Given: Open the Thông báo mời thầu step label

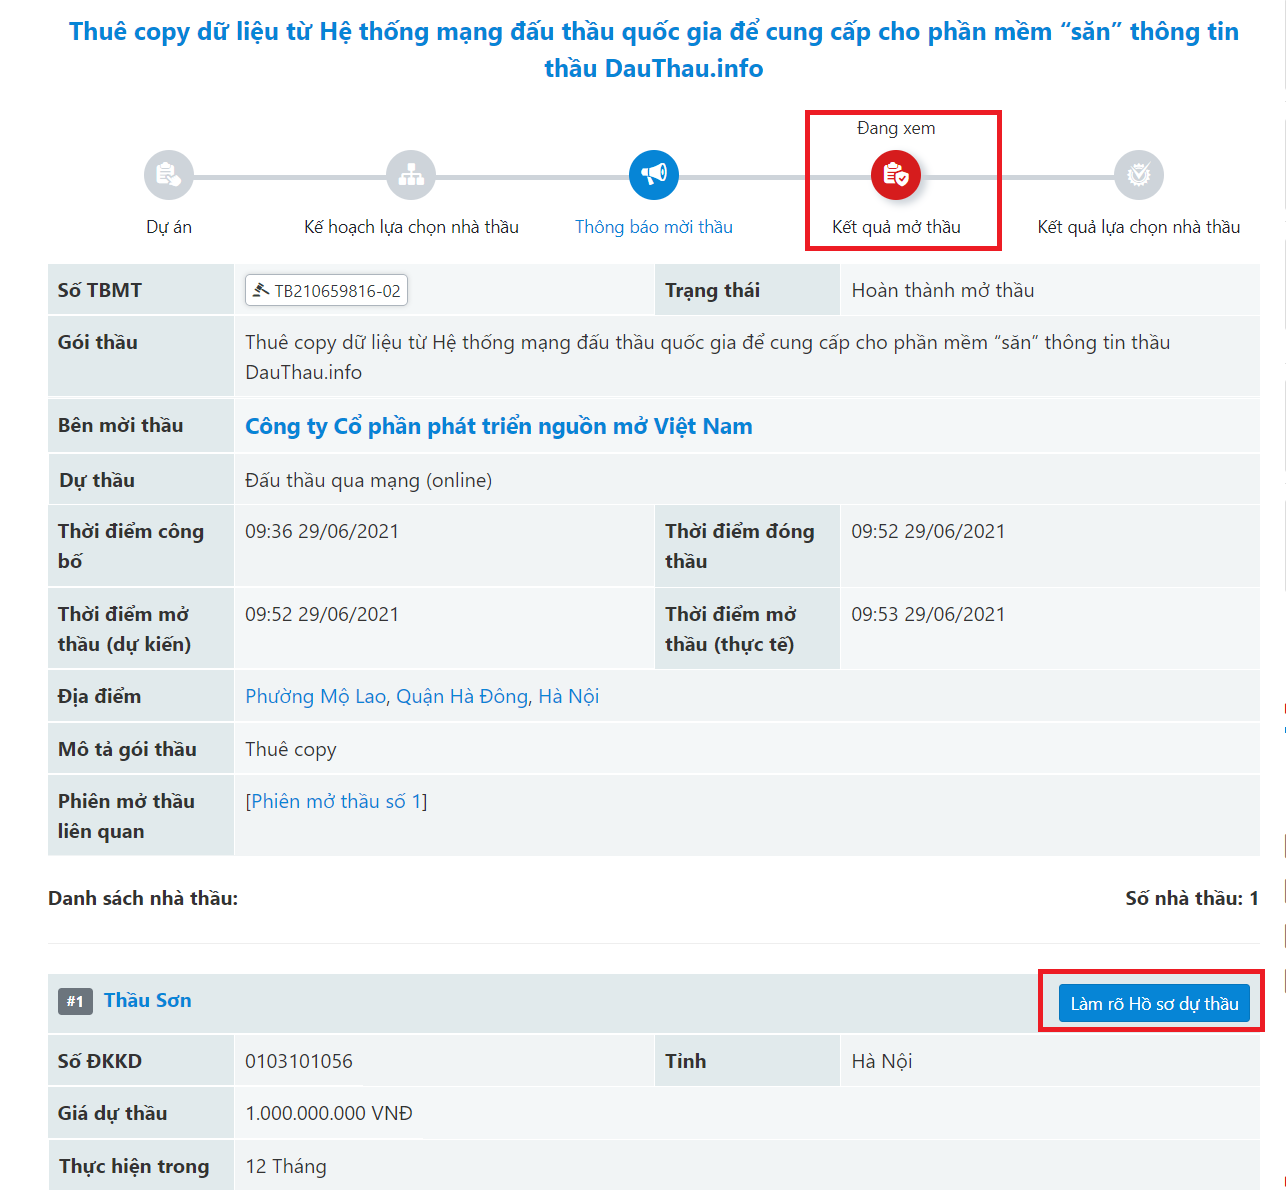Looking at the screenshot, I should pos(654,227).
